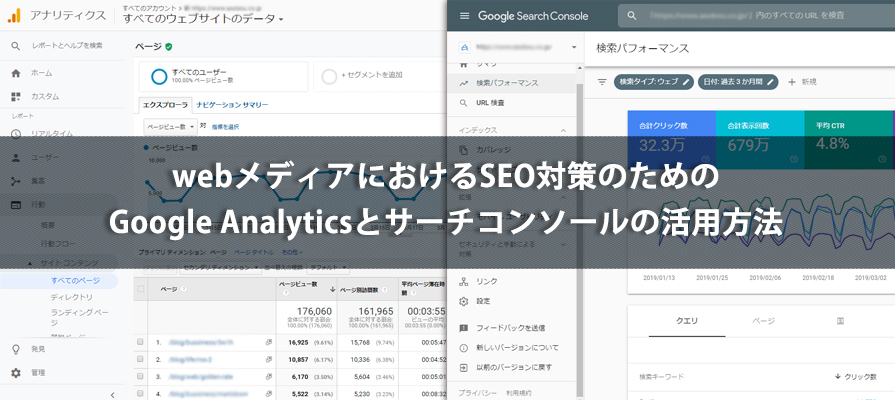The height and width of the screenshot is (400, 895).
Task: Select すべてのページ in Analytics sidebar
Action: [x=75, y=281]
